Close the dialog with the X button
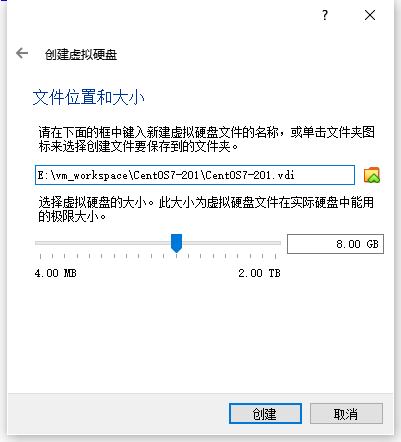Screen dimensions: 401x442 tap(370, 15)
